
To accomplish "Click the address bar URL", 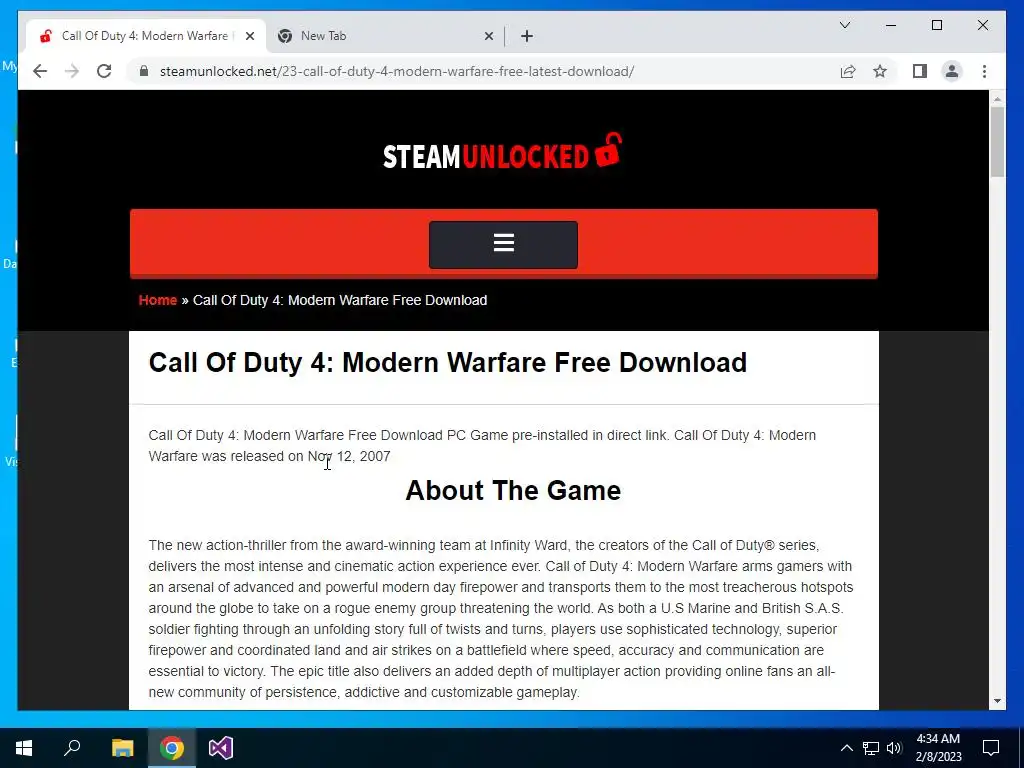I will (396, 71).
